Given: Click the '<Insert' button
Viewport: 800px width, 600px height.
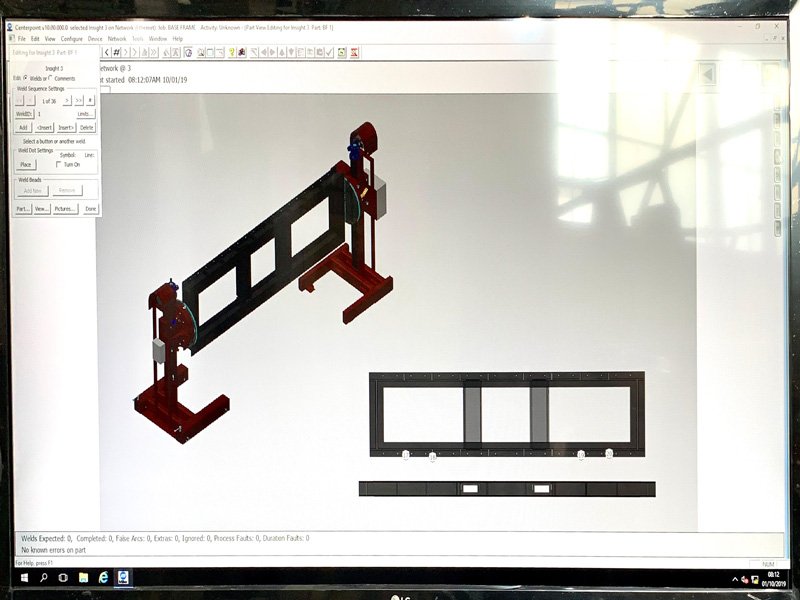Looking at the screenshot, I should (44, 128).
